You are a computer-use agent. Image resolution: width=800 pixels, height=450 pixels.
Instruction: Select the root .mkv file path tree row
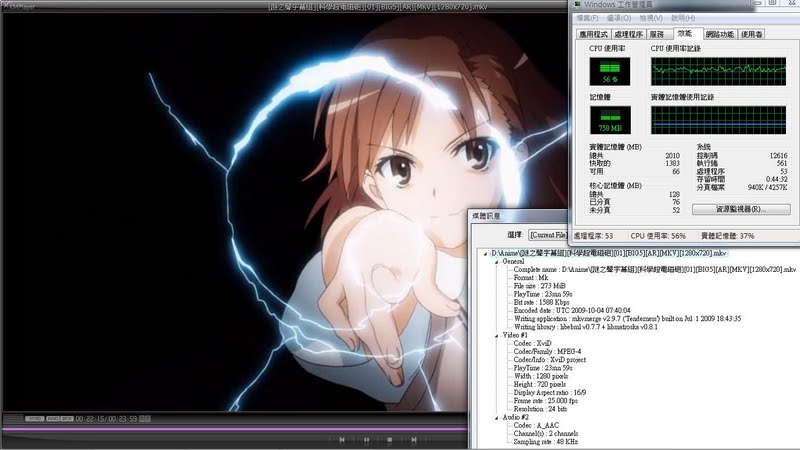click(x=608, y=253)
